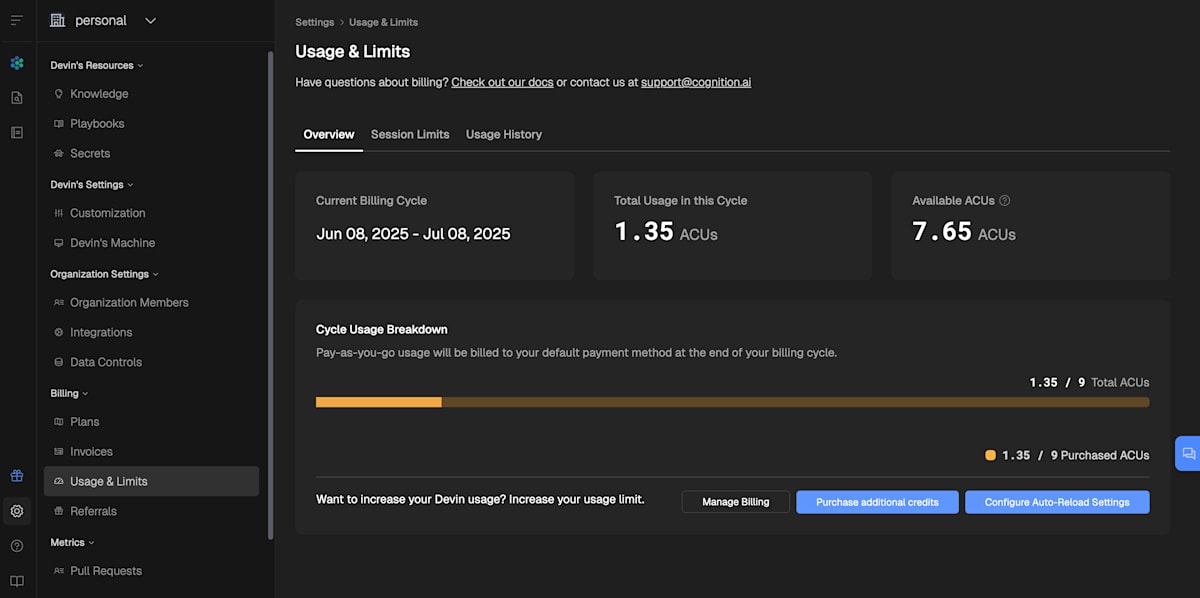Open the settings gear icon
Screen dimensions: 1200x598
tap(17, 511)
